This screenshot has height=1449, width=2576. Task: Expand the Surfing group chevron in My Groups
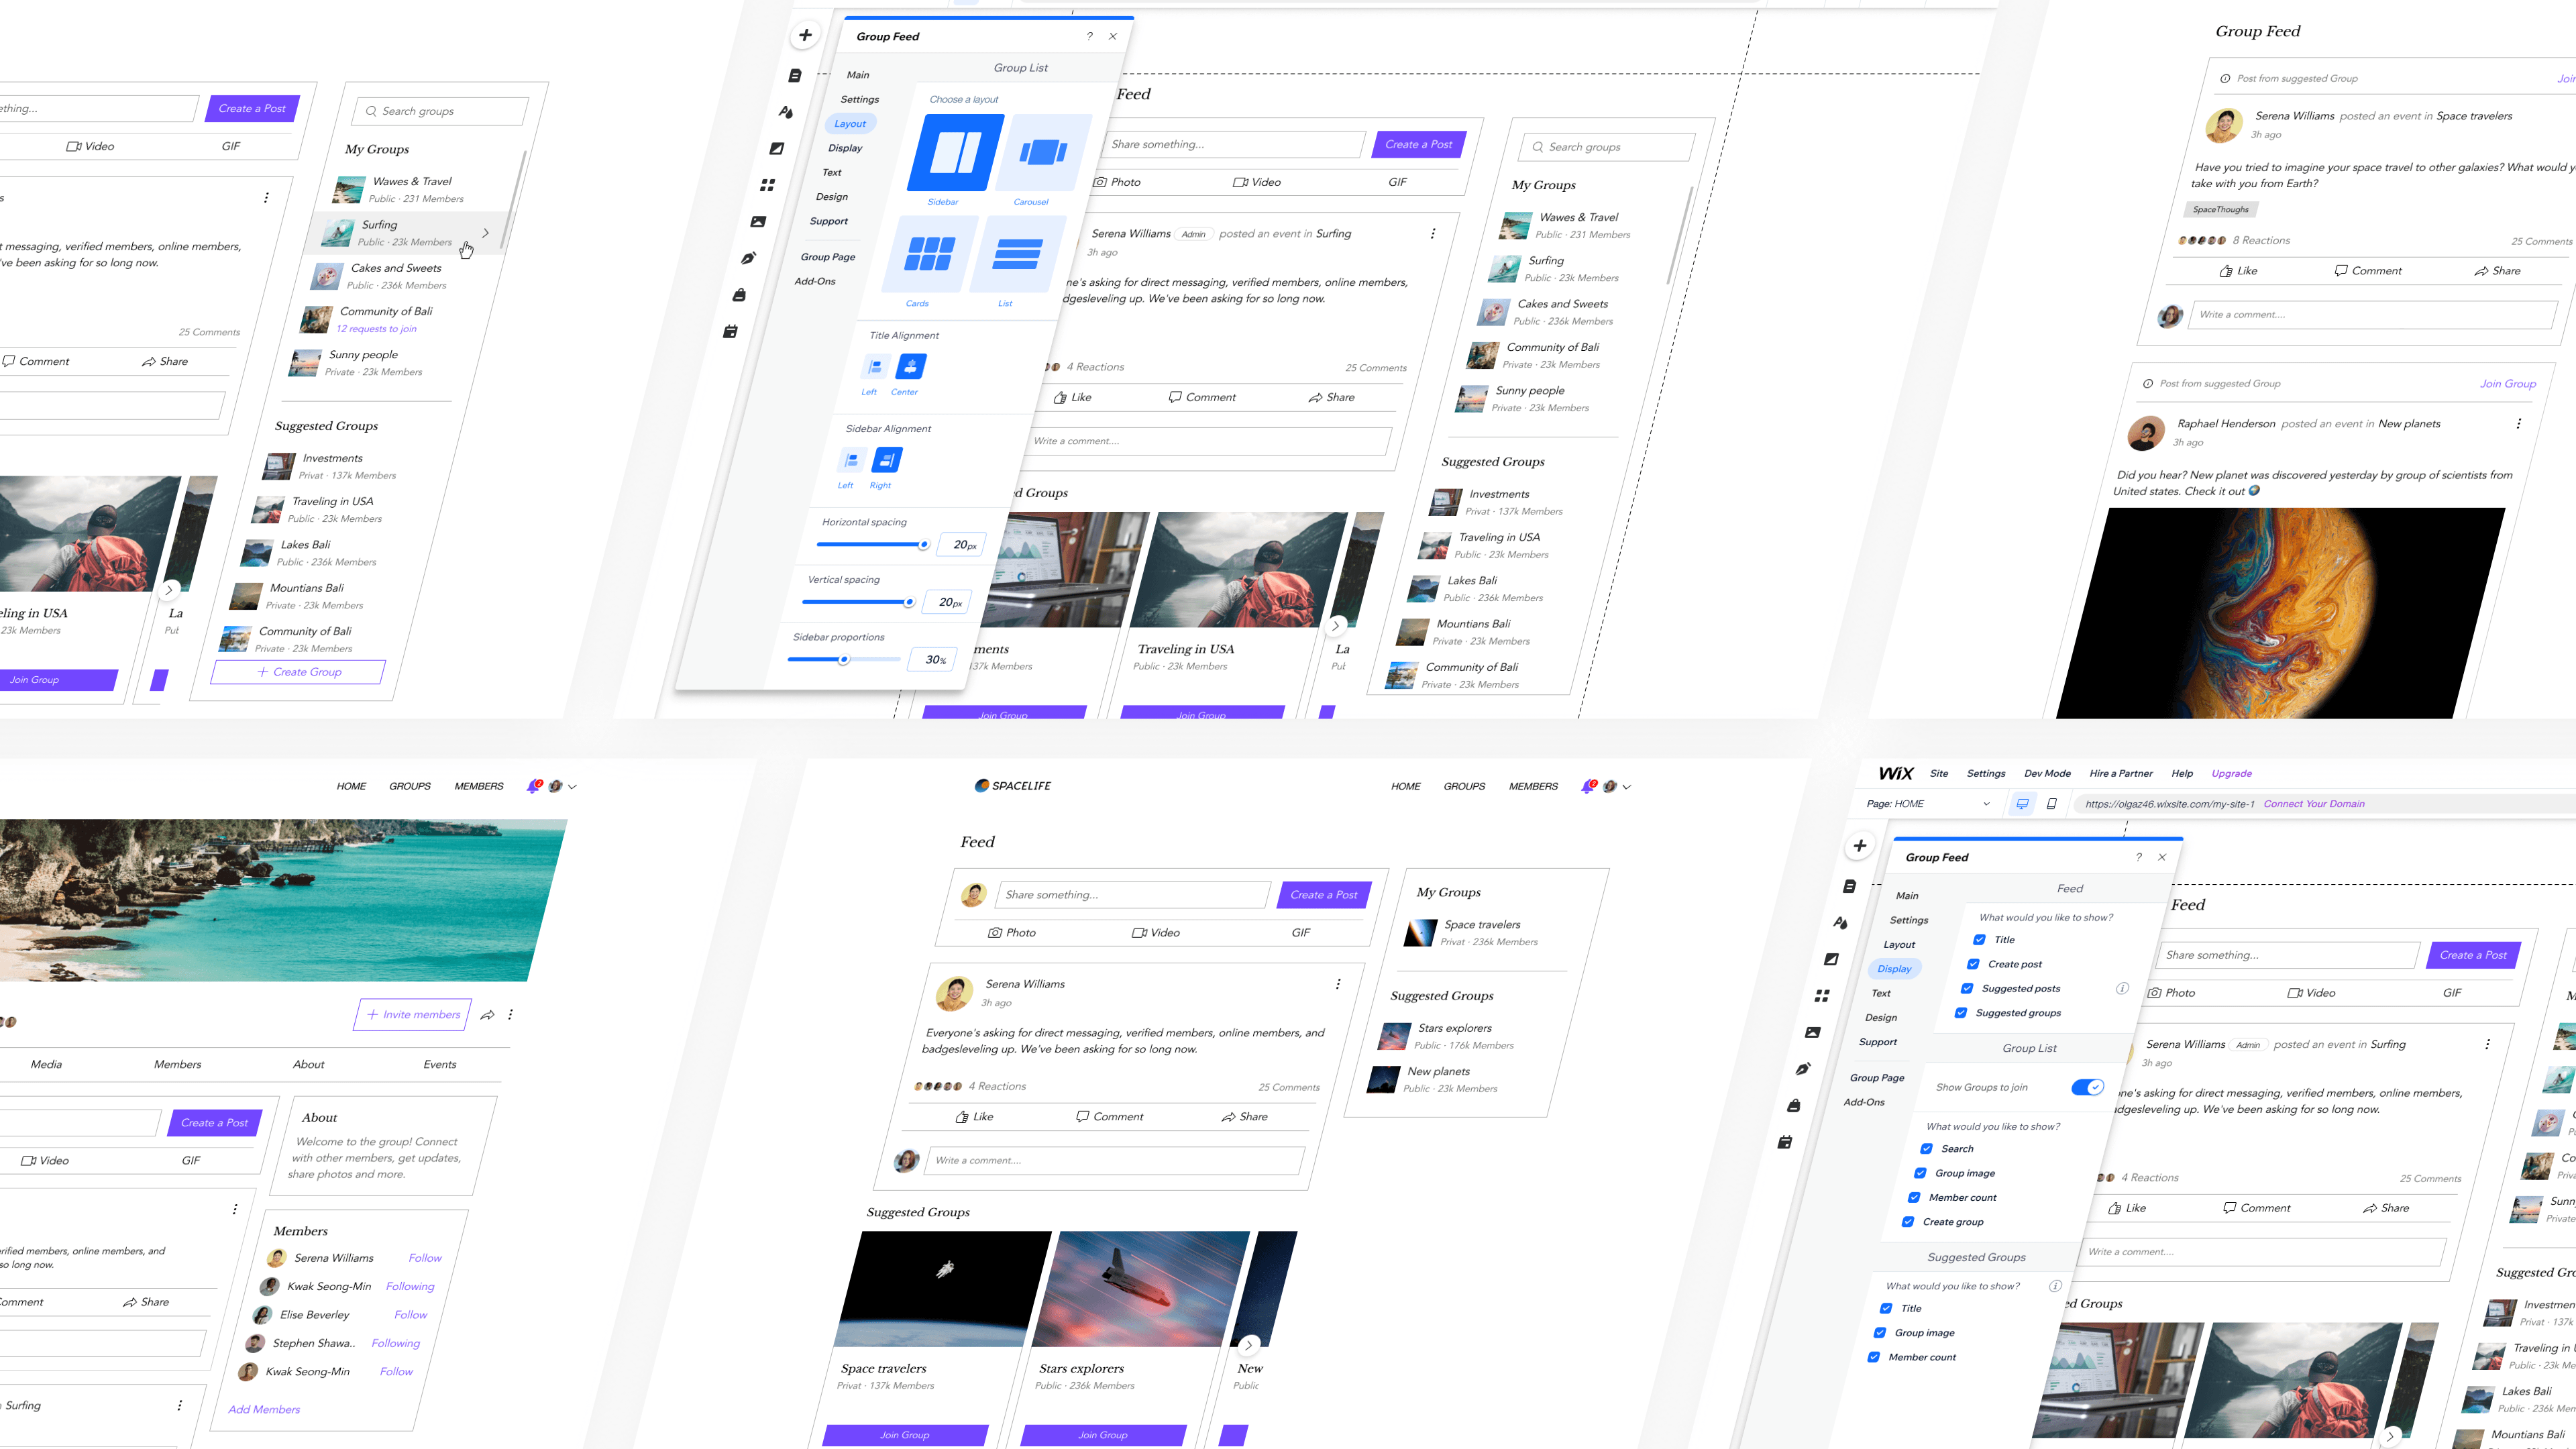click(x=486, y=232)
